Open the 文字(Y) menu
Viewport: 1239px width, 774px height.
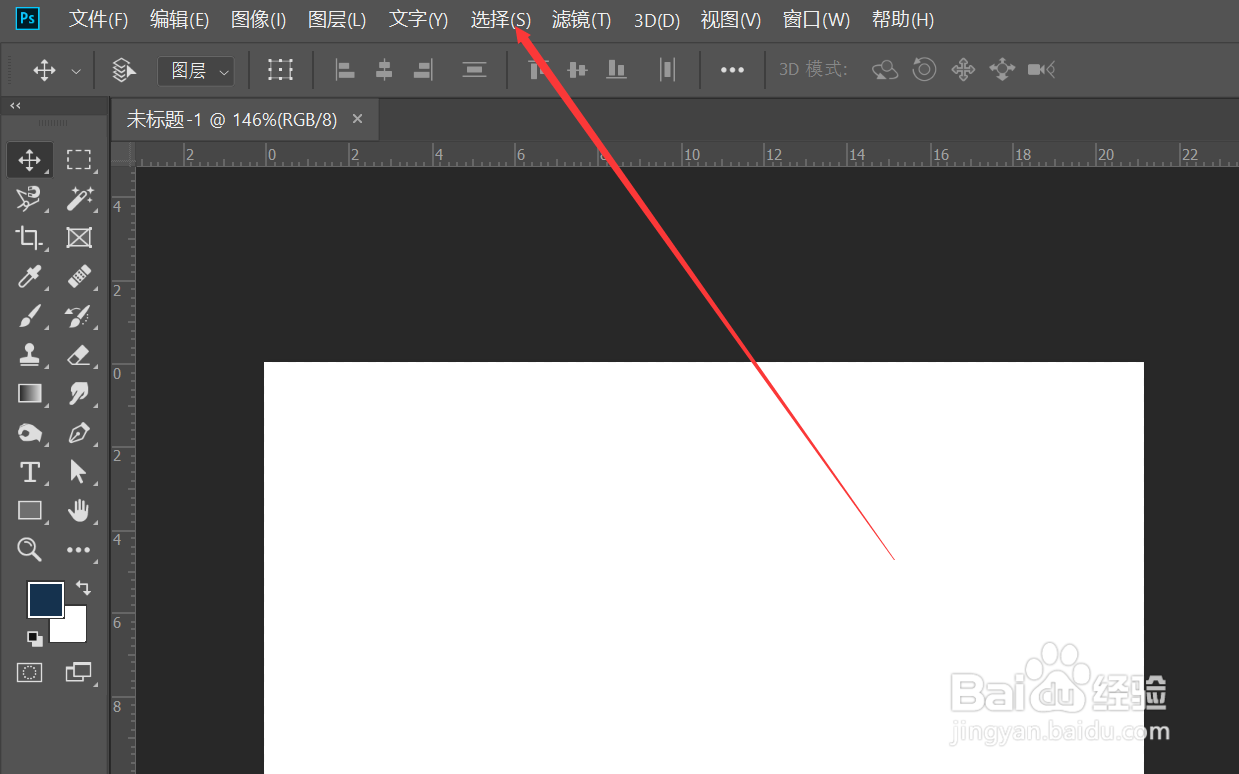click(418, 19)
